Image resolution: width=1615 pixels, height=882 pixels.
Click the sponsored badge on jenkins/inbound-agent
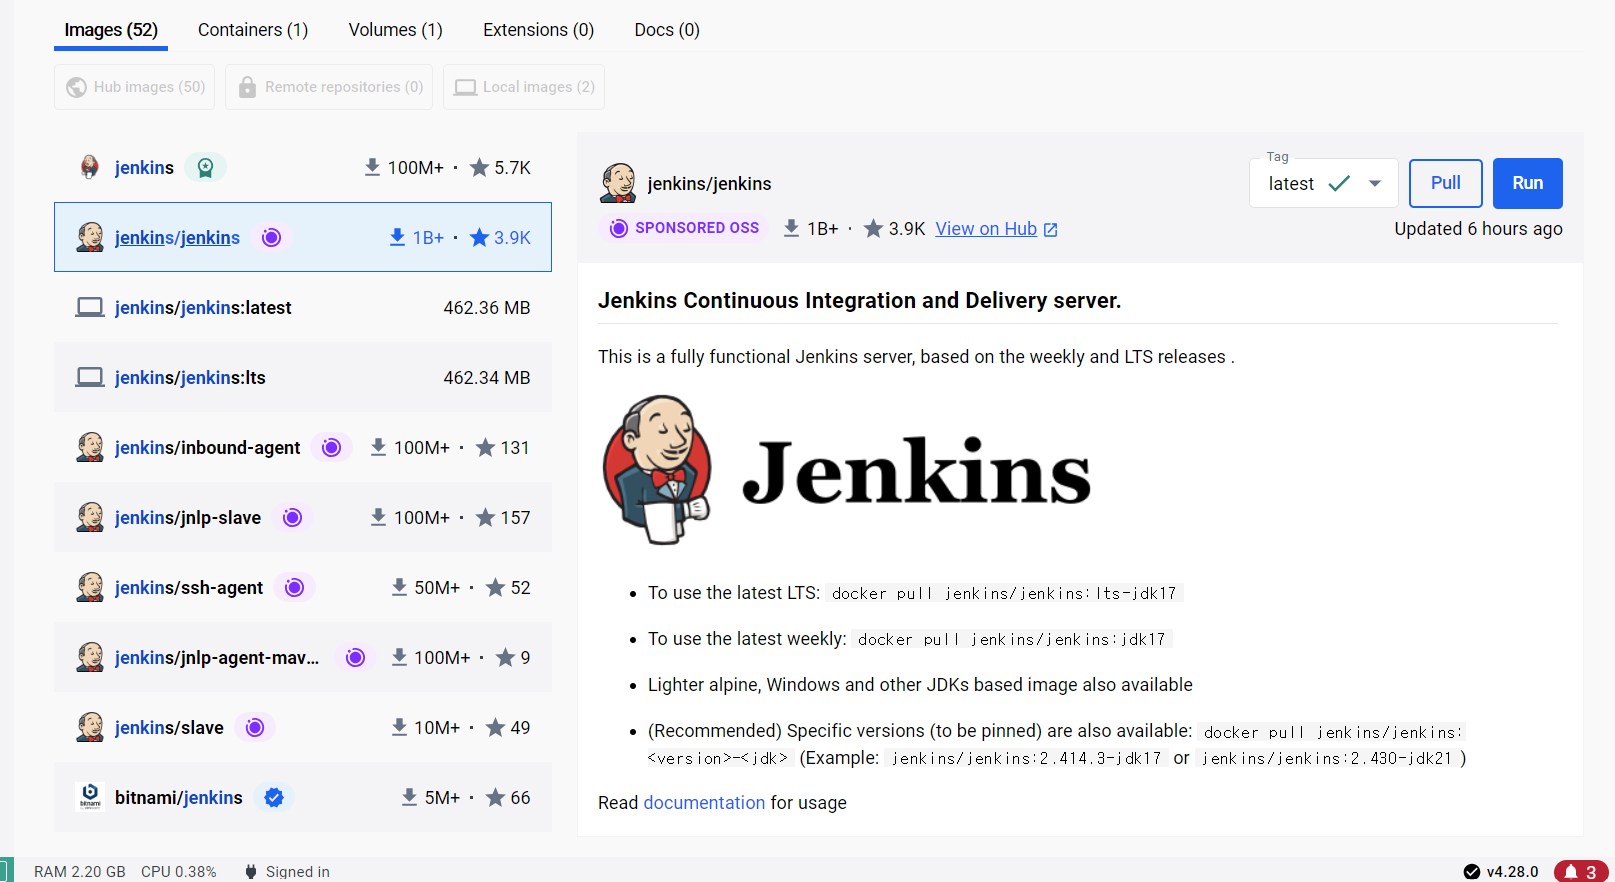pyautogui.click(x=331, y=447)
